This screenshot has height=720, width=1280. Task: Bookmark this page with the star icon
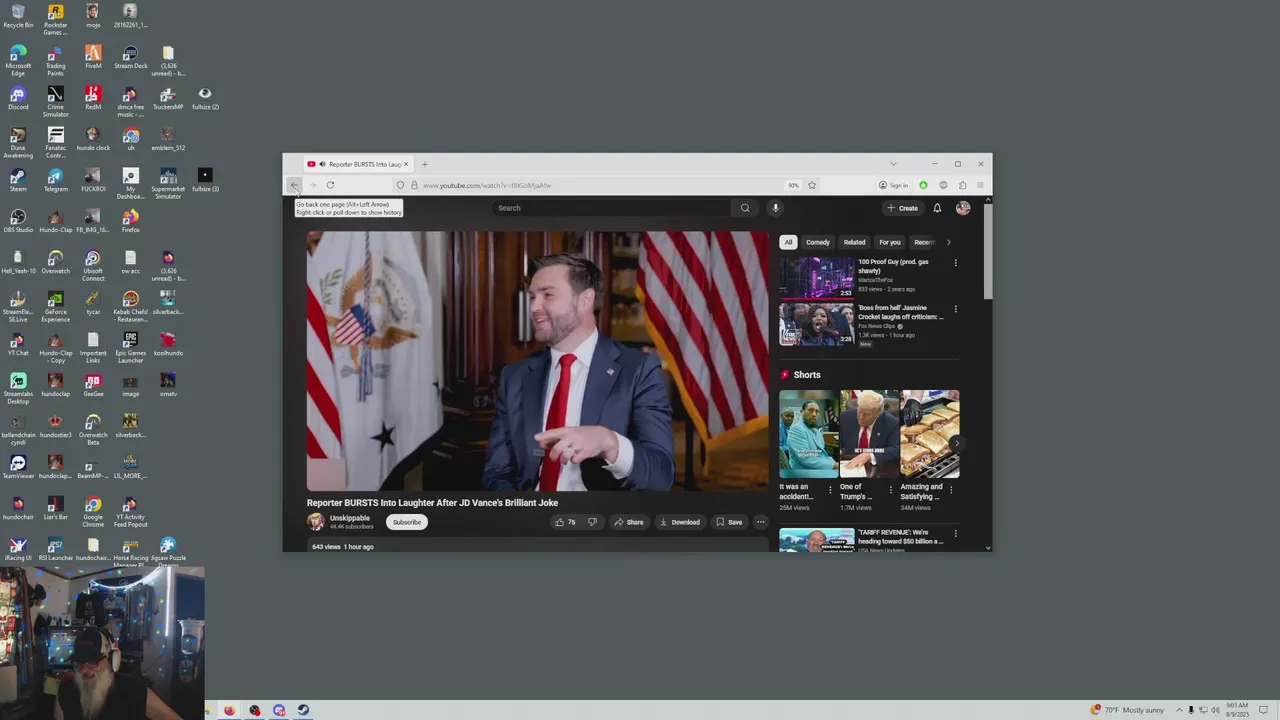[812, 185]
